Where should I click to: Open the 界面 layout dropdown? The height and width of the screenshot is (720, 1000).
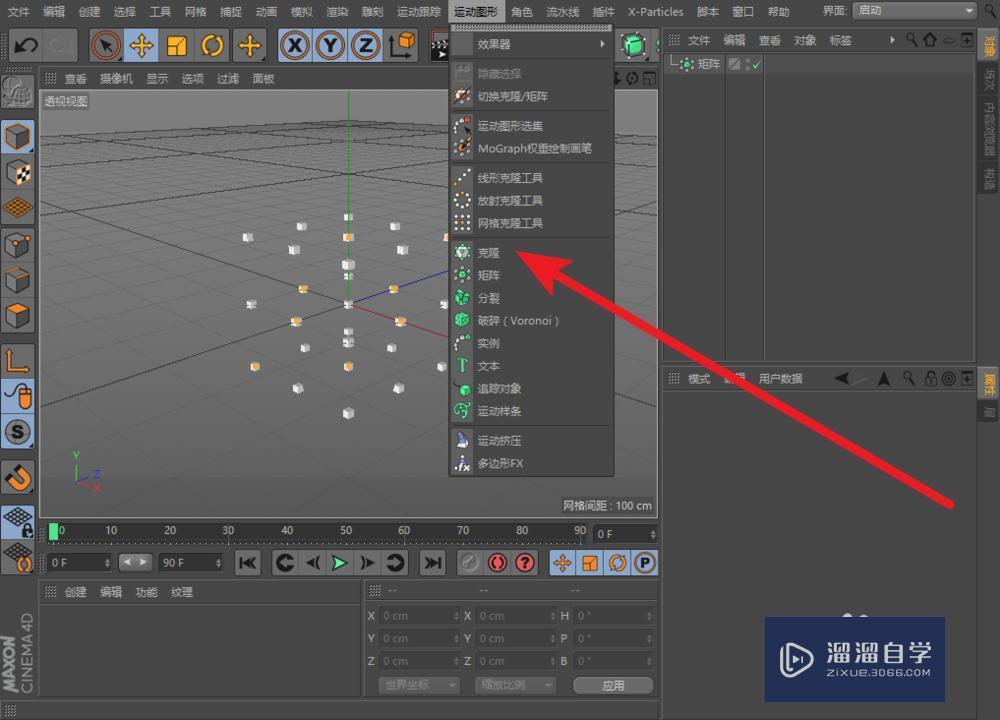coord(915,10)
